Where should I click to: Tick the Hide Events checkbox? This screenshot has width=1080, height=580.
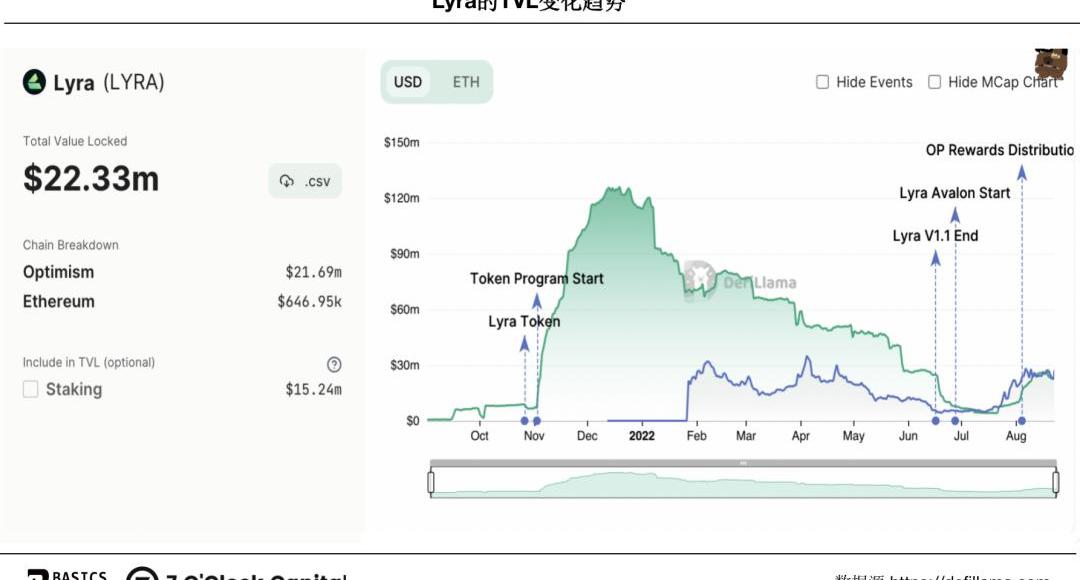[x=823, y=82]
